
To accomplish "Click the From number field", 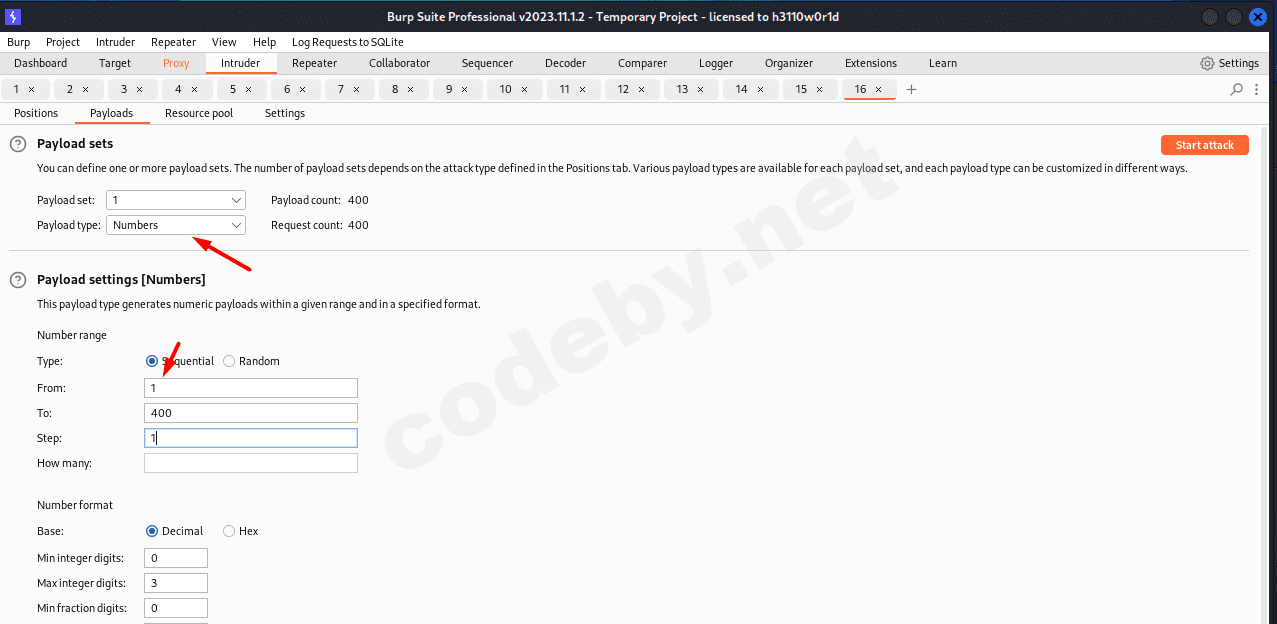I will [251, 388].
